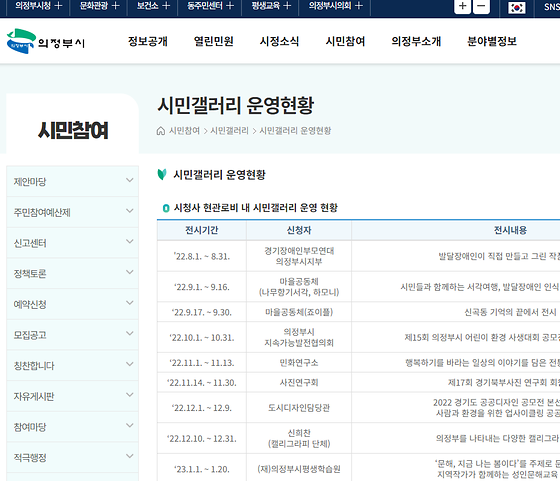560x481 pixels.
Task: Click the zoom out minus button
Action: (x=481, y=6)
